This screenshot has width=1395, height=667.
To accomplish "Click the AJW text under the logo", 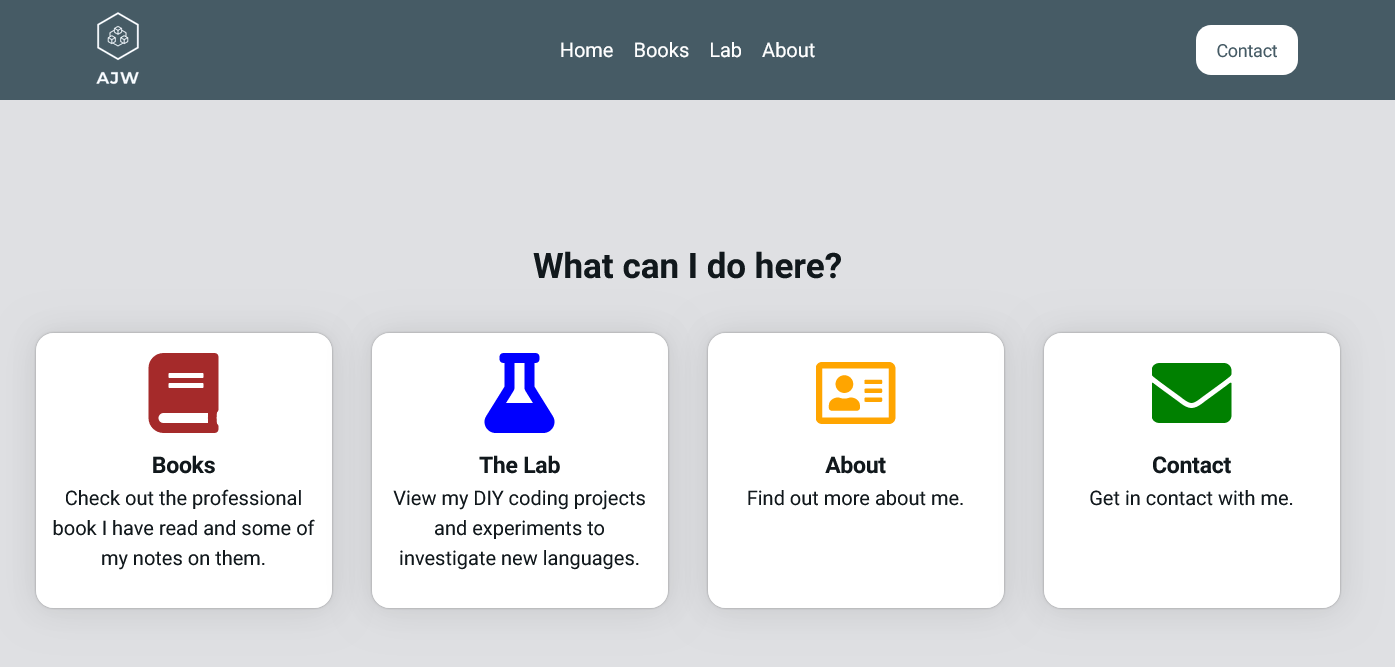I will click(x=117, y=79).
